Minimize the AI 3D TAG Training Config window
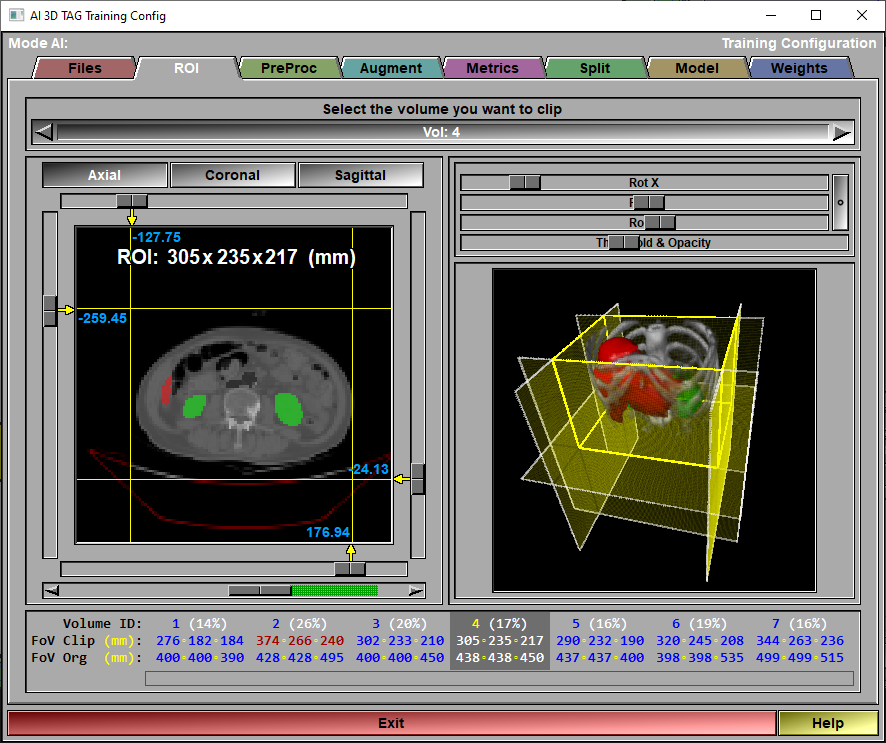This screenshot has width=886, height=743. (x=771, y=15)
